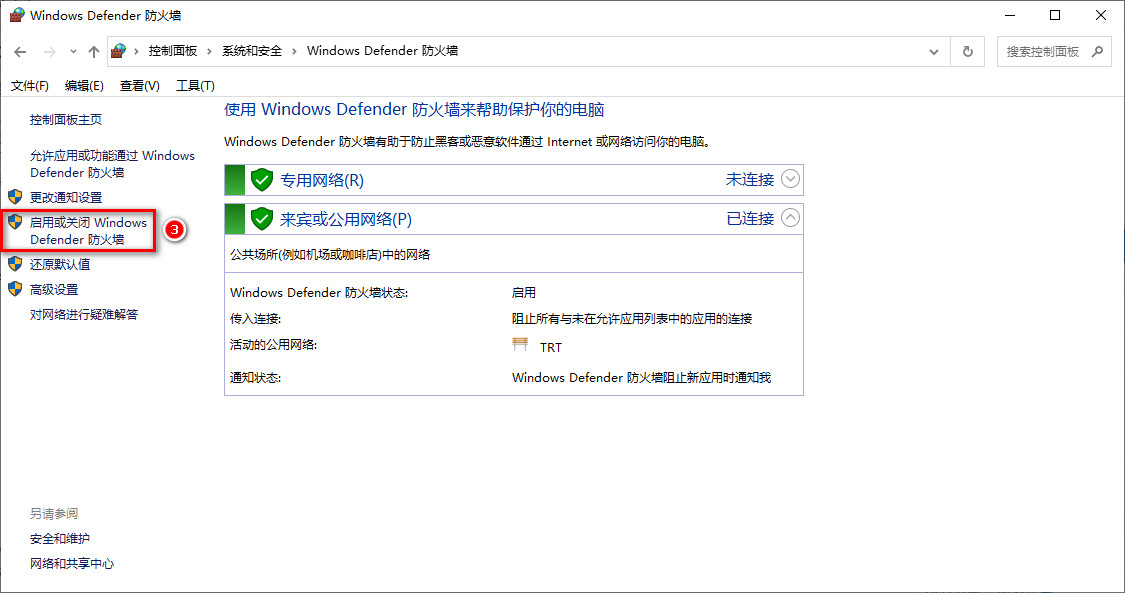Select the TRT network name

point(550,348)
